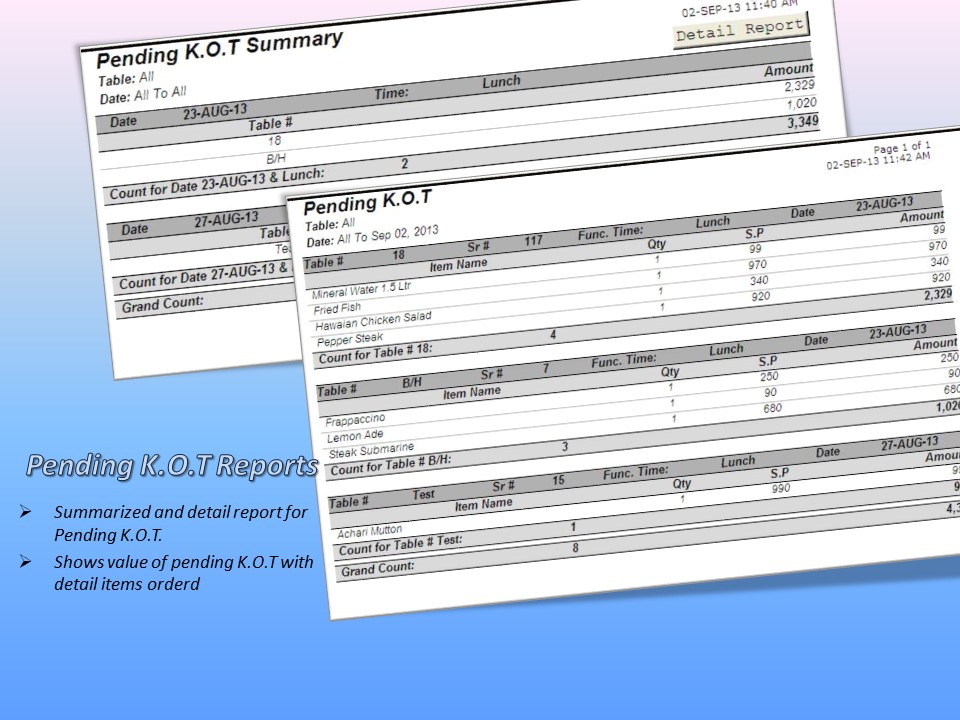960x720 pixels.
Task: Click the 27-AUG-13 date in summary report
Action: 227,219
